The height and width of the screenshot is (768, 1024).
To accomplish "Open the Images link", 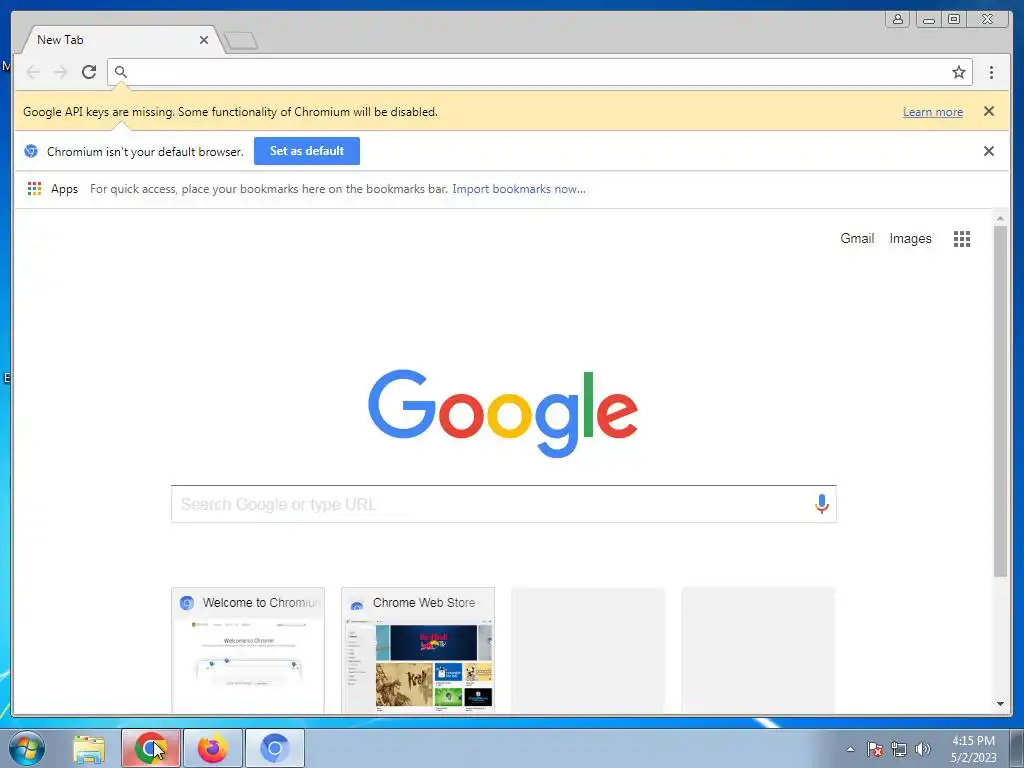I will (910, 238).
